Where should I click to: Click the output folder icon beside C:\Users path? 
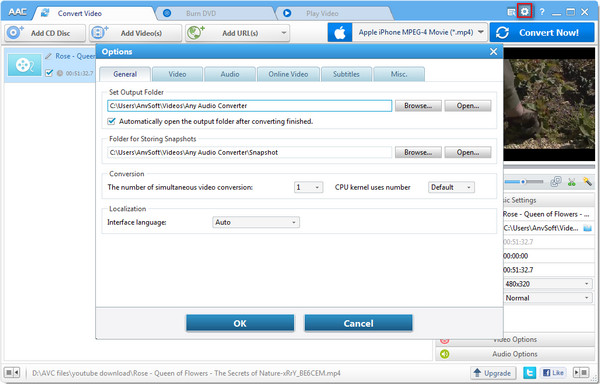pos(587,228)
